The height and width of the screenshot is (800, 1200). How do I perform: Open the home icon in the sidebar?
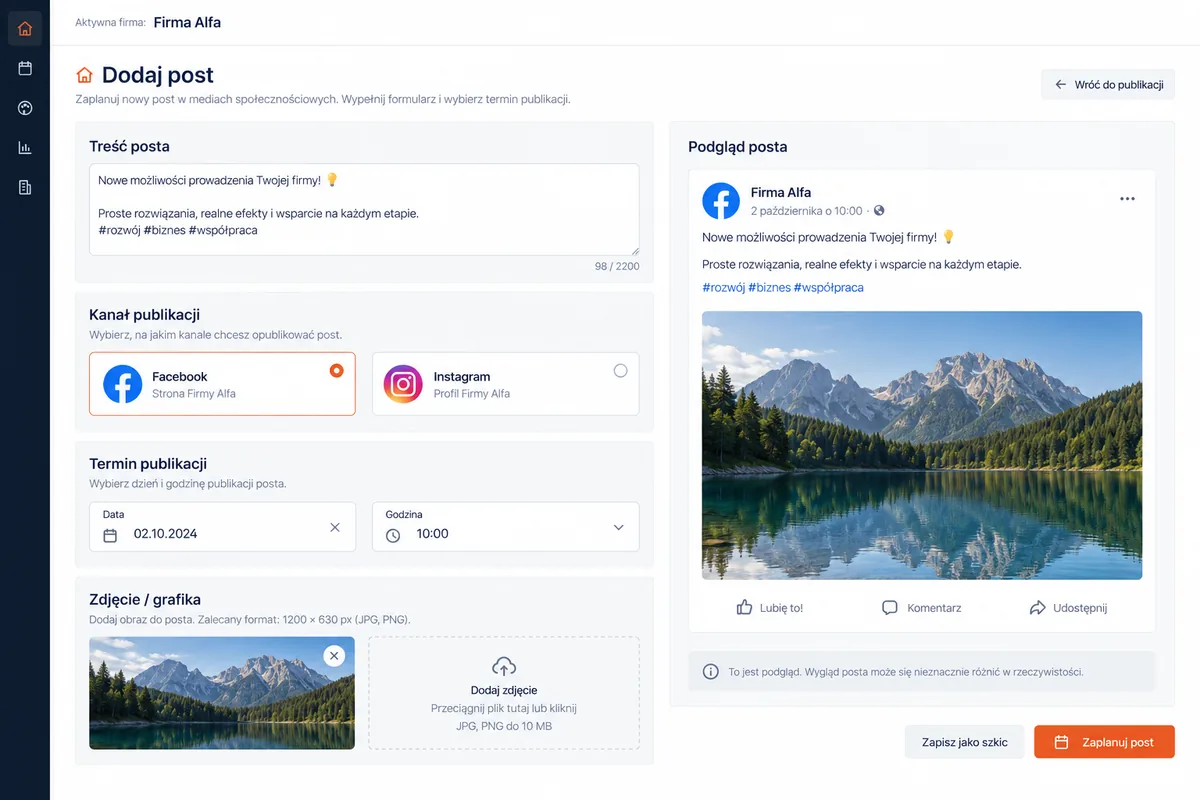[x=25, y=28]
